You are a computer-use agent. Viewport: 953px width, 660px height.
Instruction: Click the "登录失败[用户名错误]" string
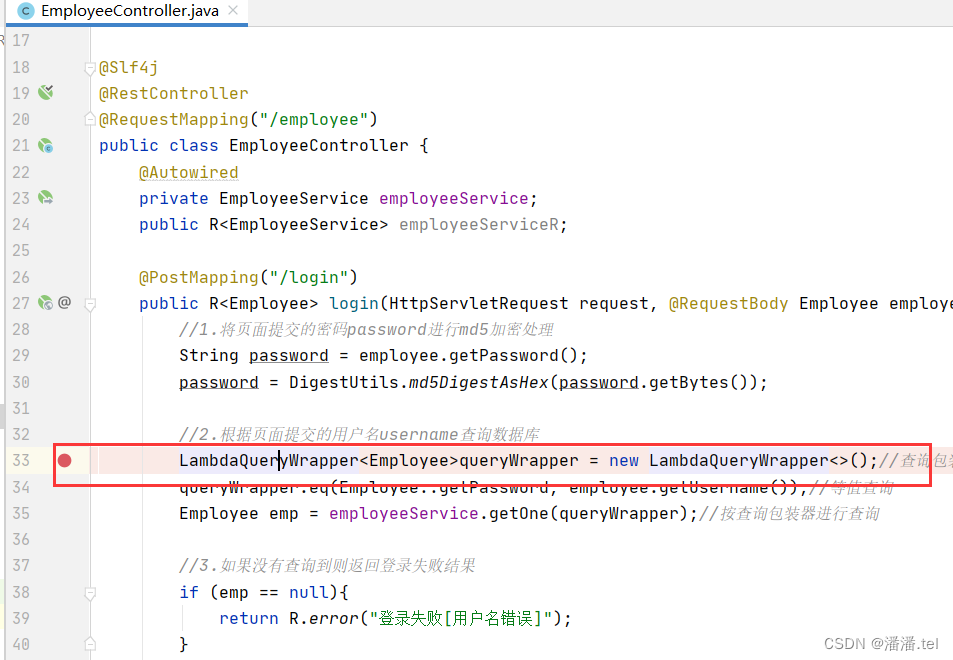pyautogui.click(x=461, y=618)
